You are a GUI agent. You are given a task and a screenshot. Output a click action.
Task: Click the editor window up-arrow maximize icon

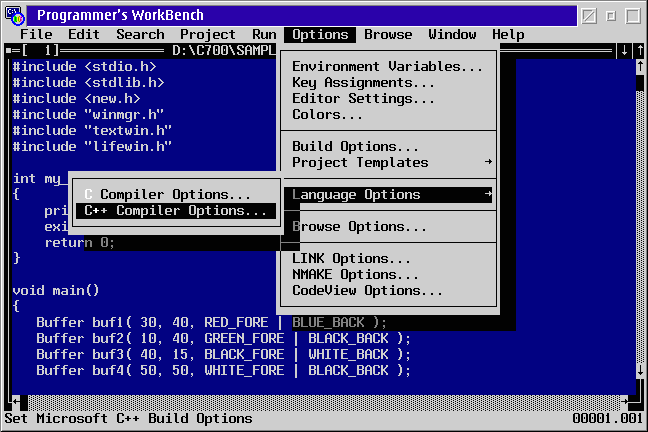point(640,50)
